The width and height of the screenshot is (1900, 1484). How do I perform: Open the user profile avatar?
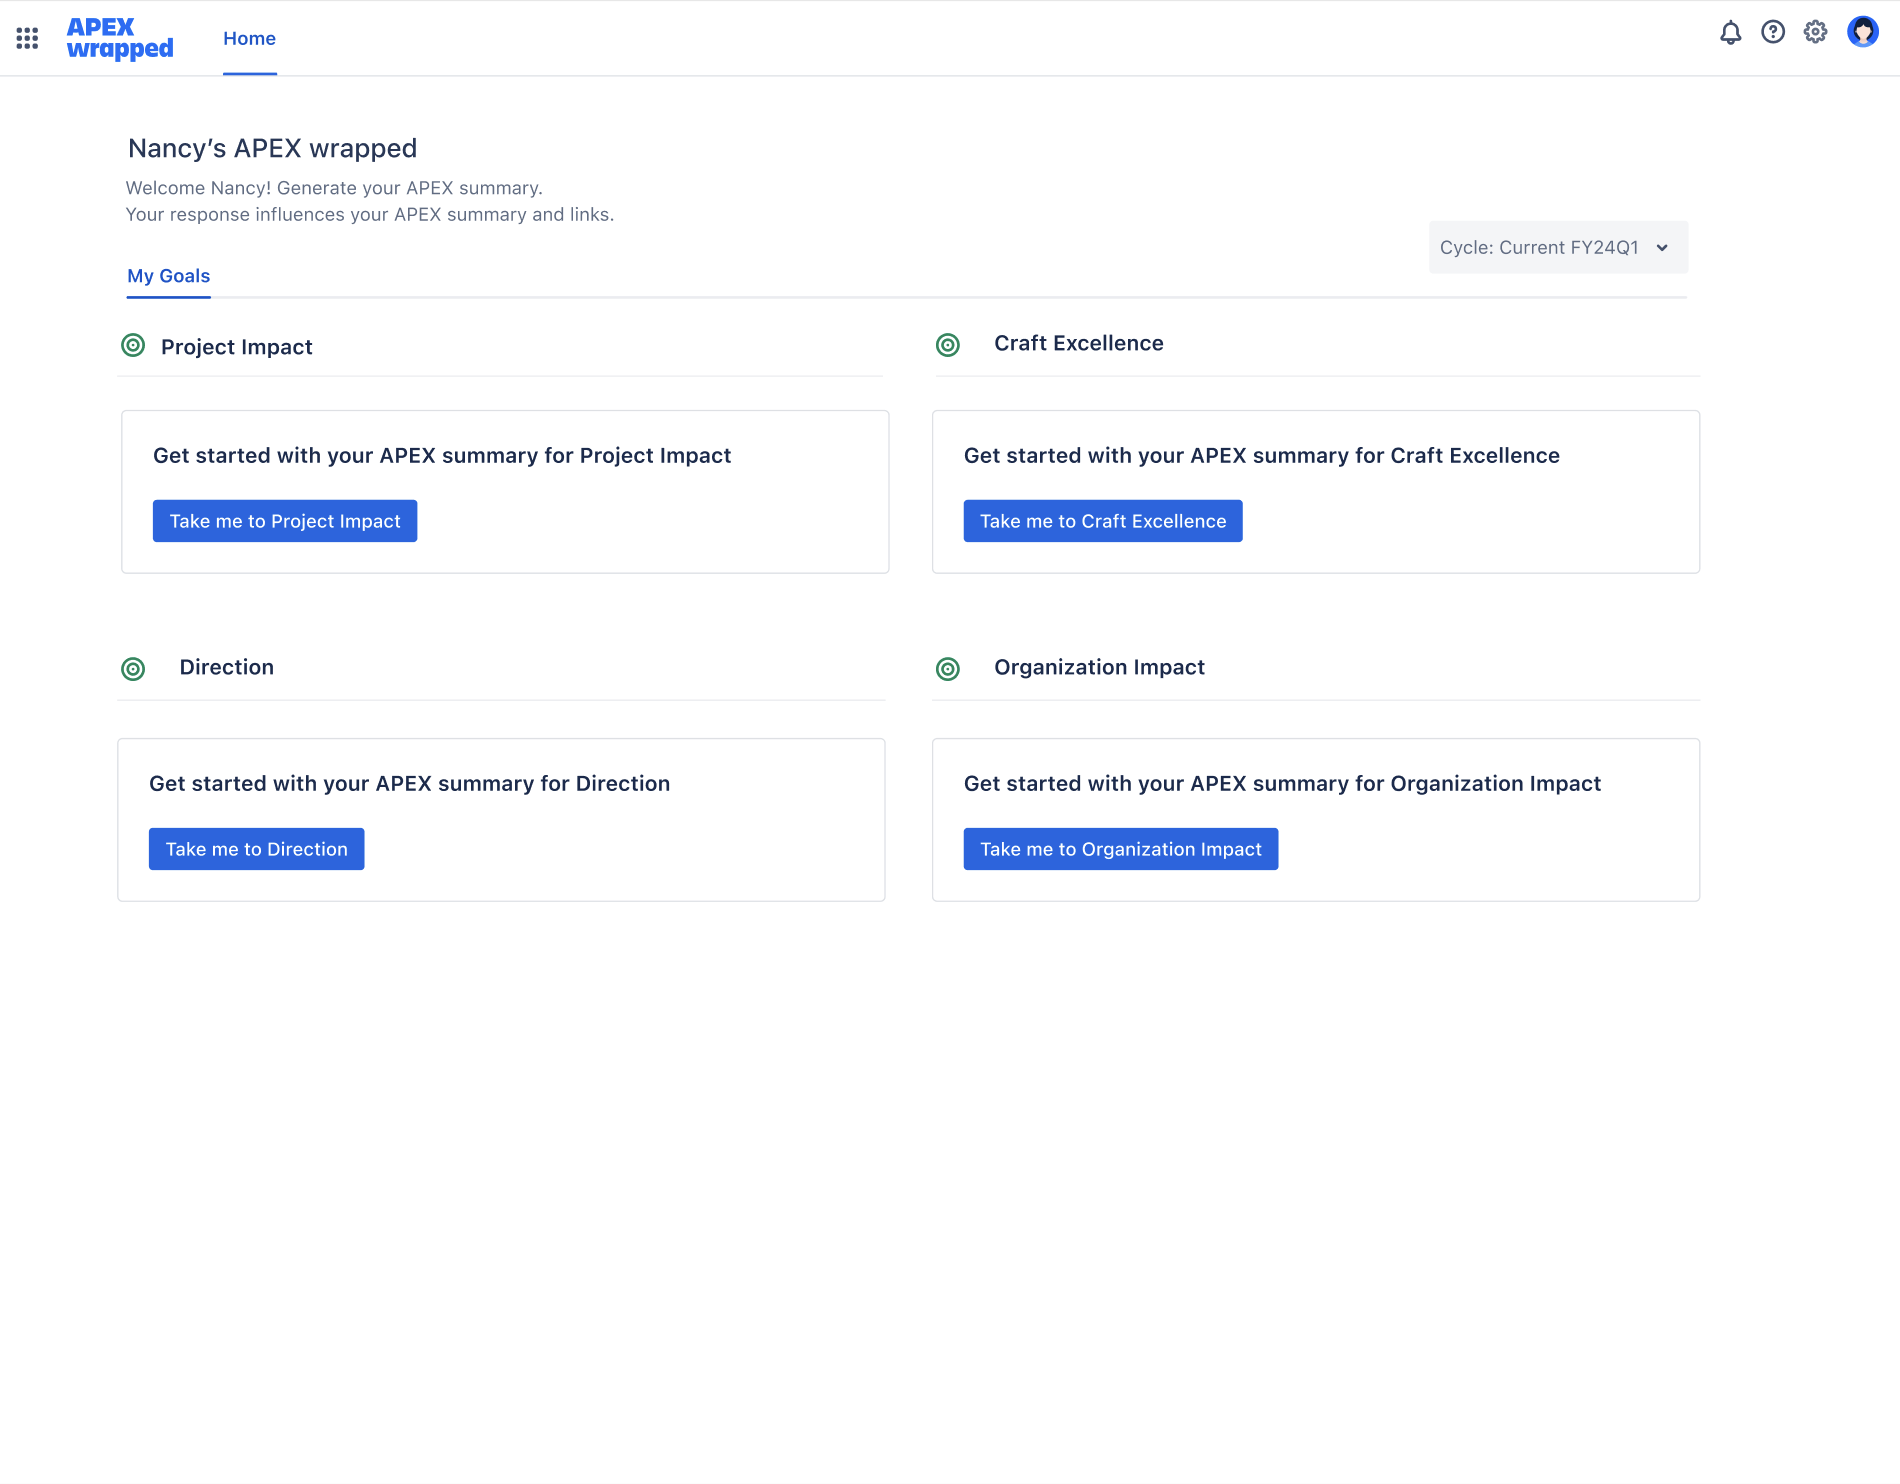coord(1862,33)
